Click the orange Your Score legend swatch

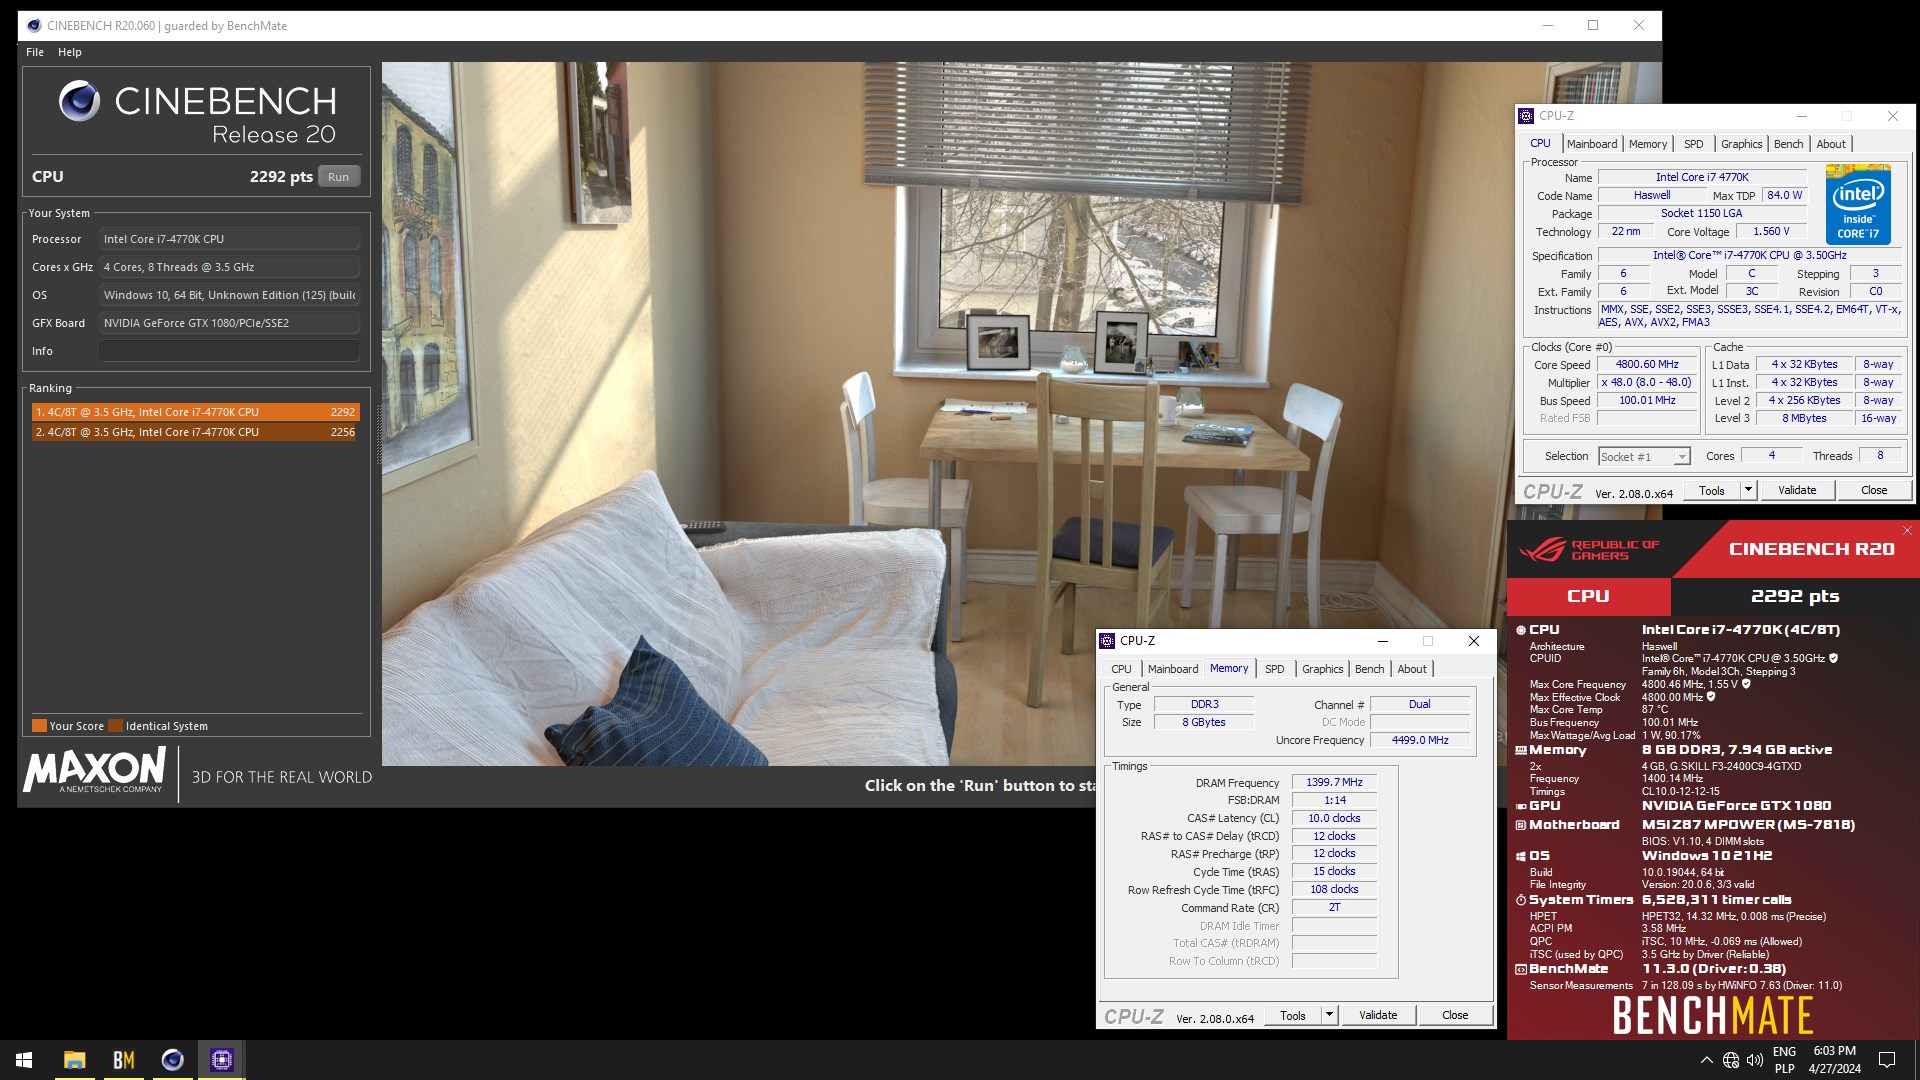pos(39,726)
